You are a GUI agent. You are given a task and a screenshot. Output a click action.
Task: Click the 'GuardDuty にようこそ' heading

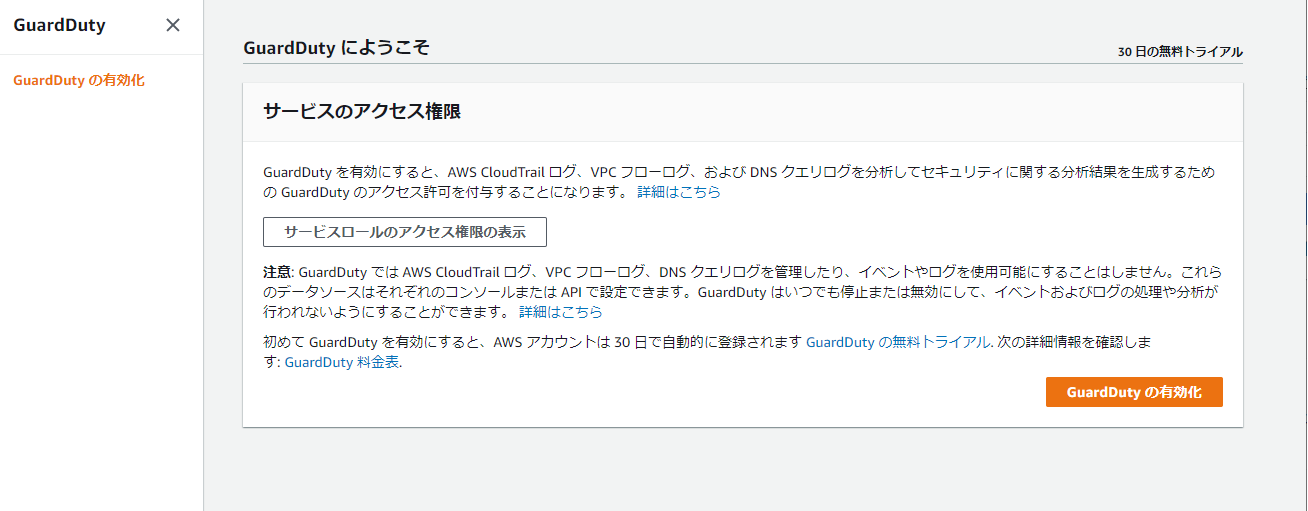click(336, 47)
